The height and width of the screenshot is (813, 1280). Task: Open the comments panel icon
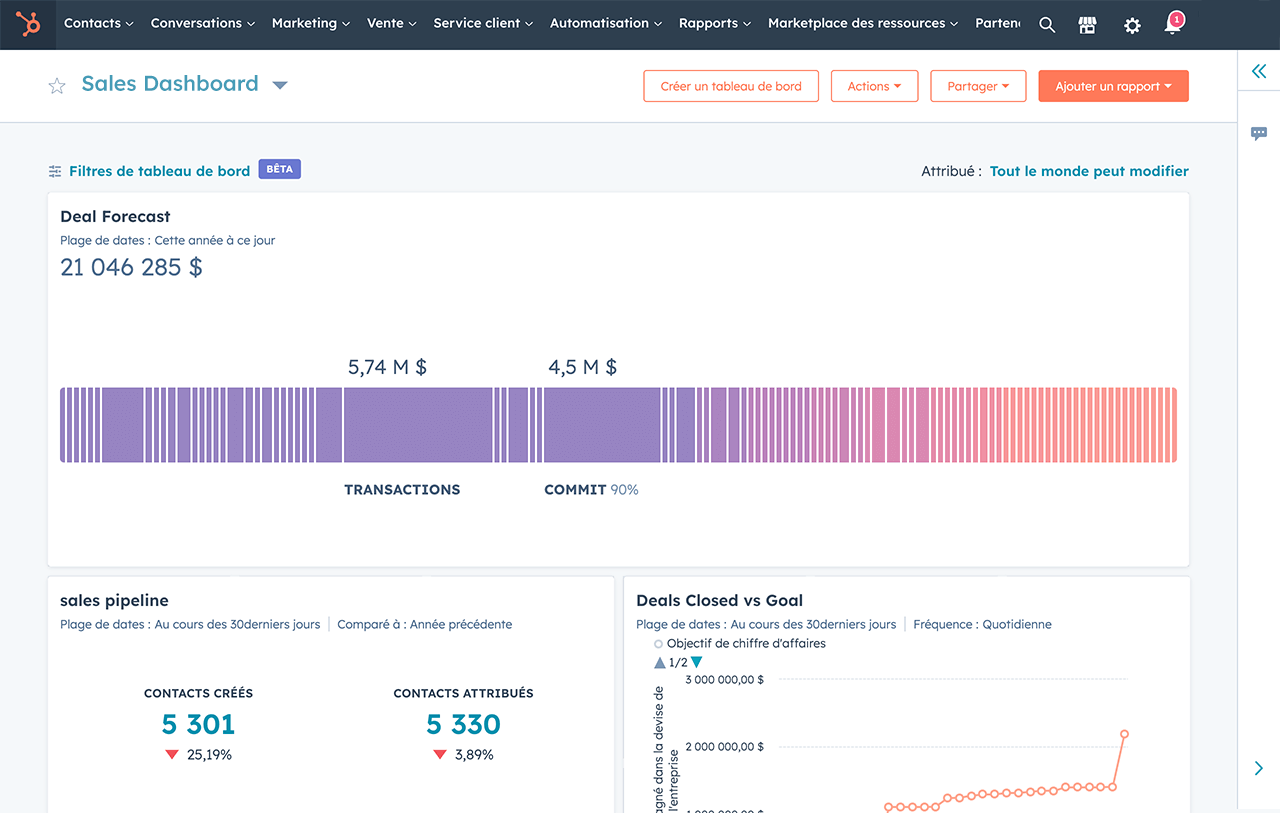tap(1258, 133)
